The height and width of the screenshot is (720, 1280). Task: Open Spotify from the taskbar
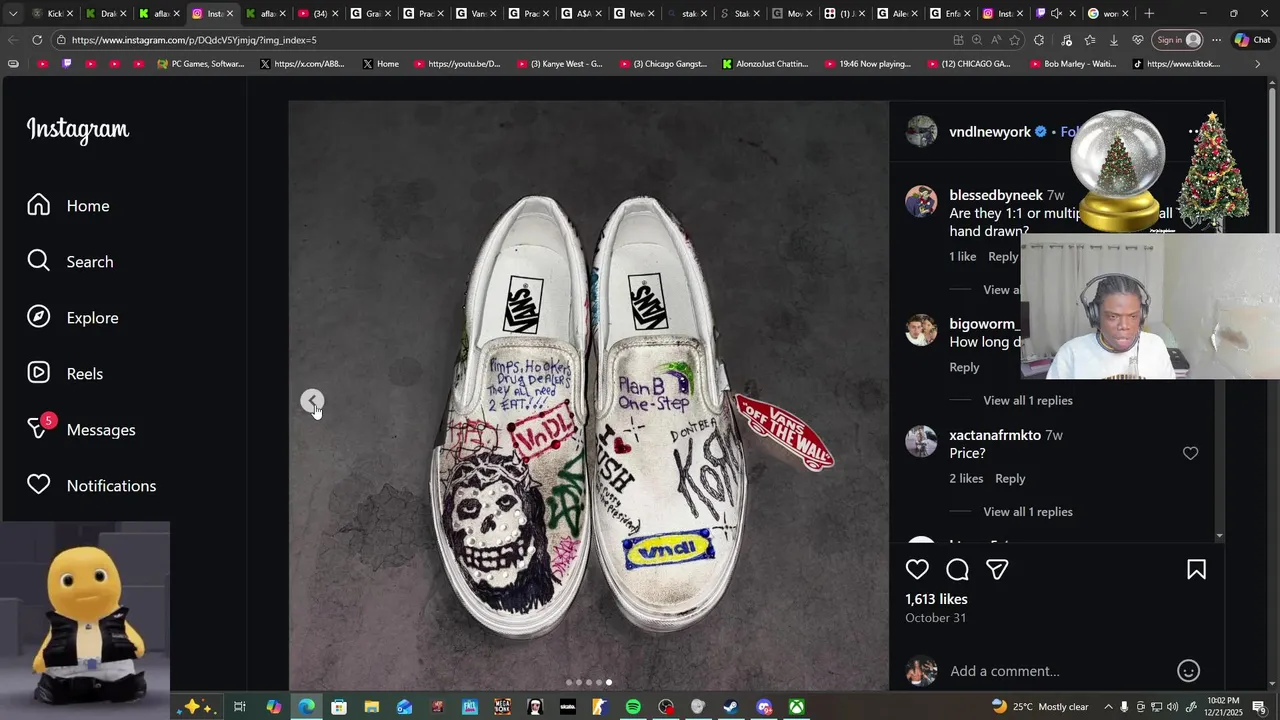tap(633, 707)
